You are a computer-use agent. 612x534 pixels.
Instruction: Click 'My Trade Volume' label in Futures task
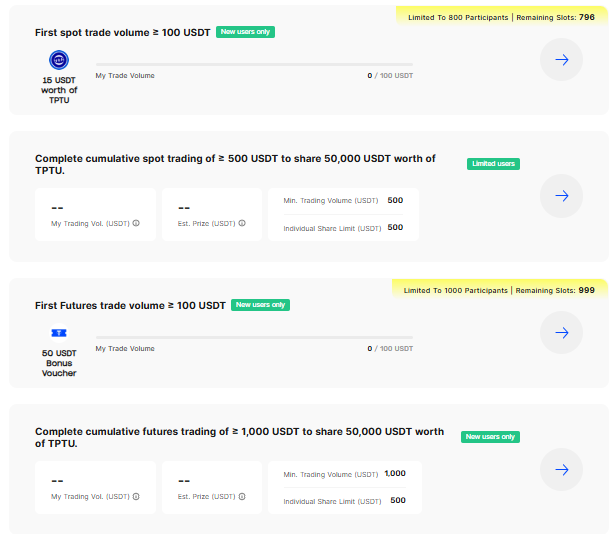tap(125, 349)
